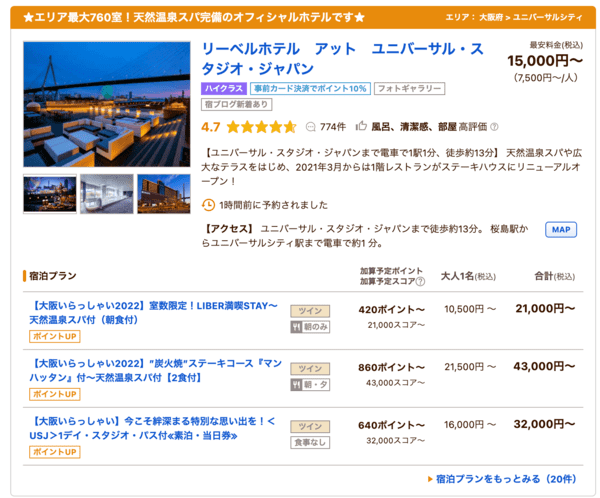Click 640ポイント〜 value
This screenshot has height=498, width=600.
pos(391,425)
